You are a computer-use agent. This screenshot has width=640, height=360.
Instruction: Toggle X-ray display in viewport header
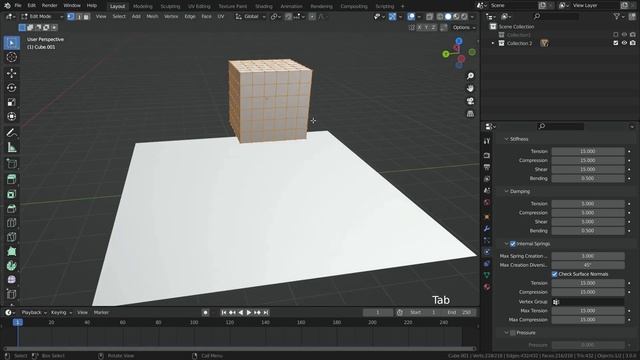429,17
